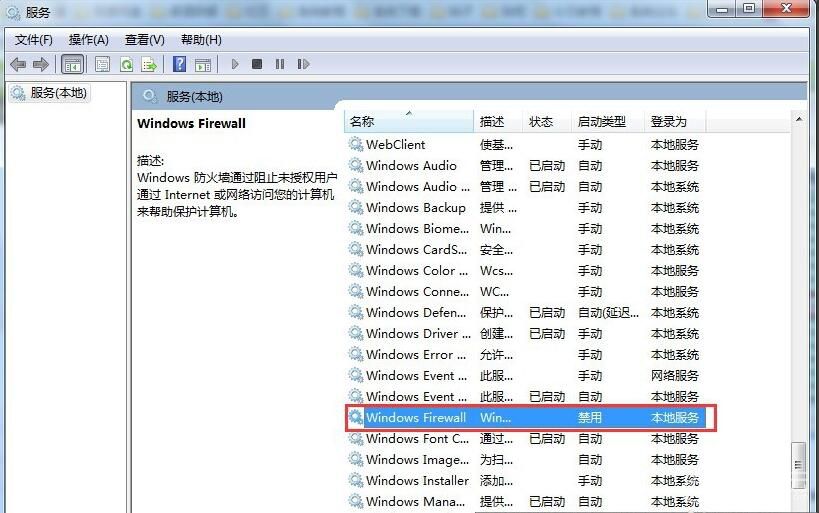The width and height of the screenshot is (819, 513).
Task: Click the Back arrow toolbar icon
Action: click(x=18, y=64)
